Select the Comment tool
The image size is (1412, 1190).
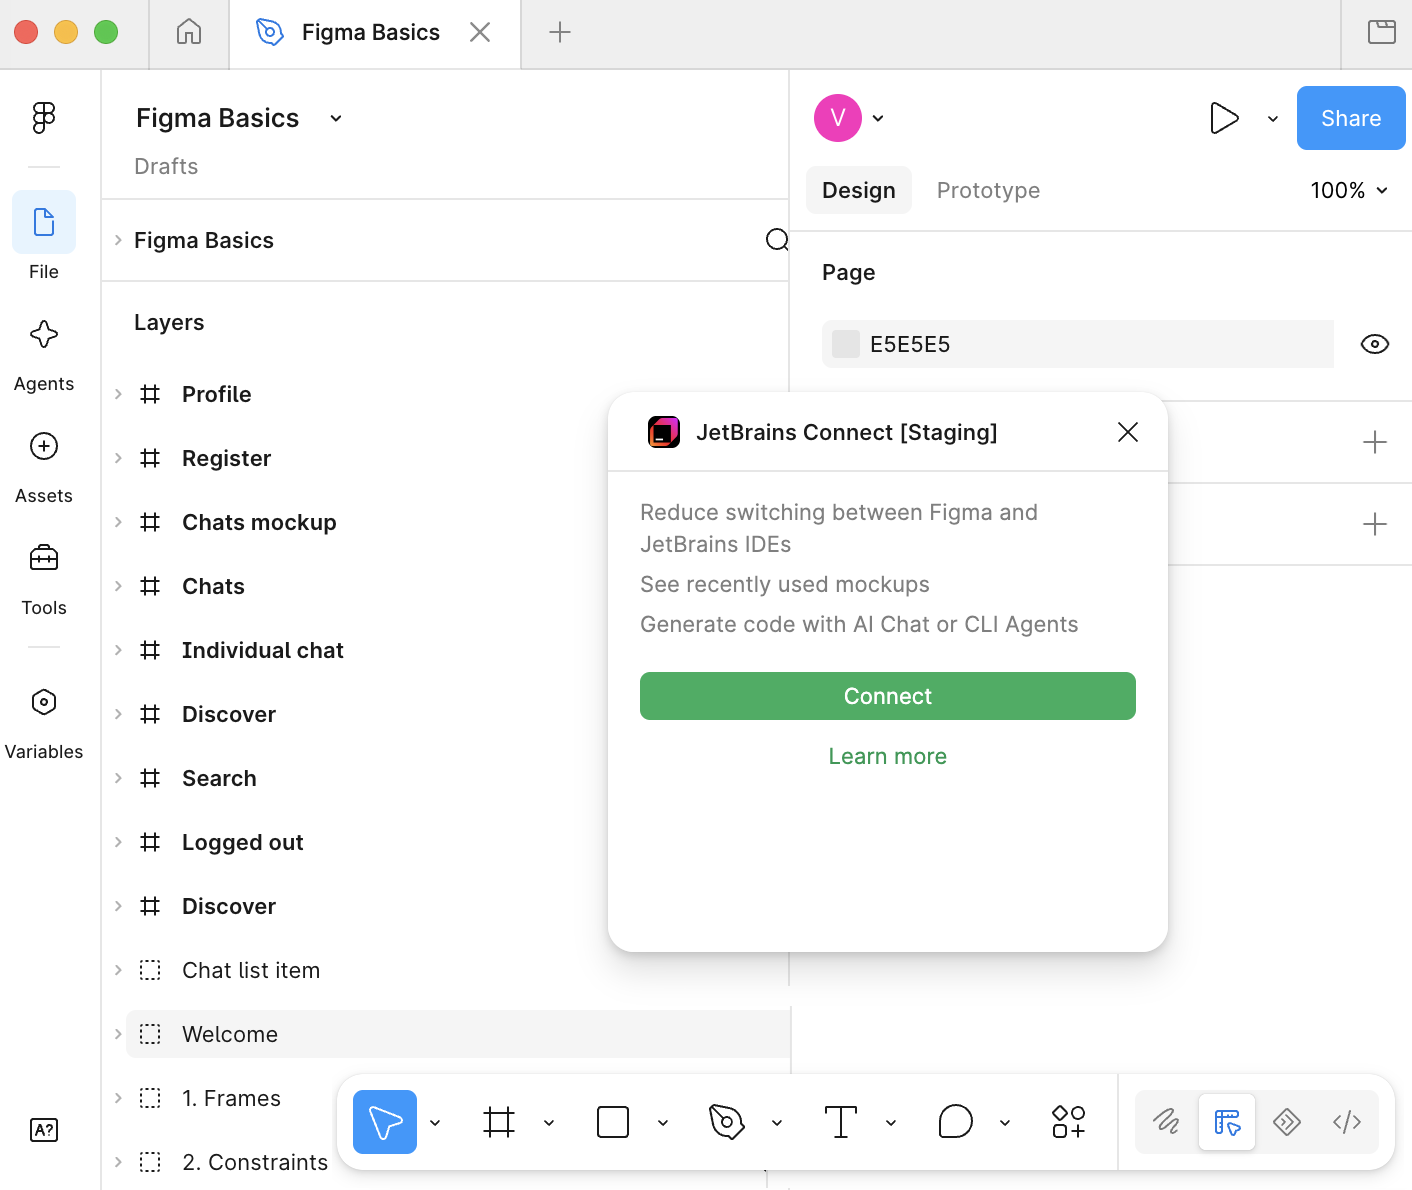955,1122
